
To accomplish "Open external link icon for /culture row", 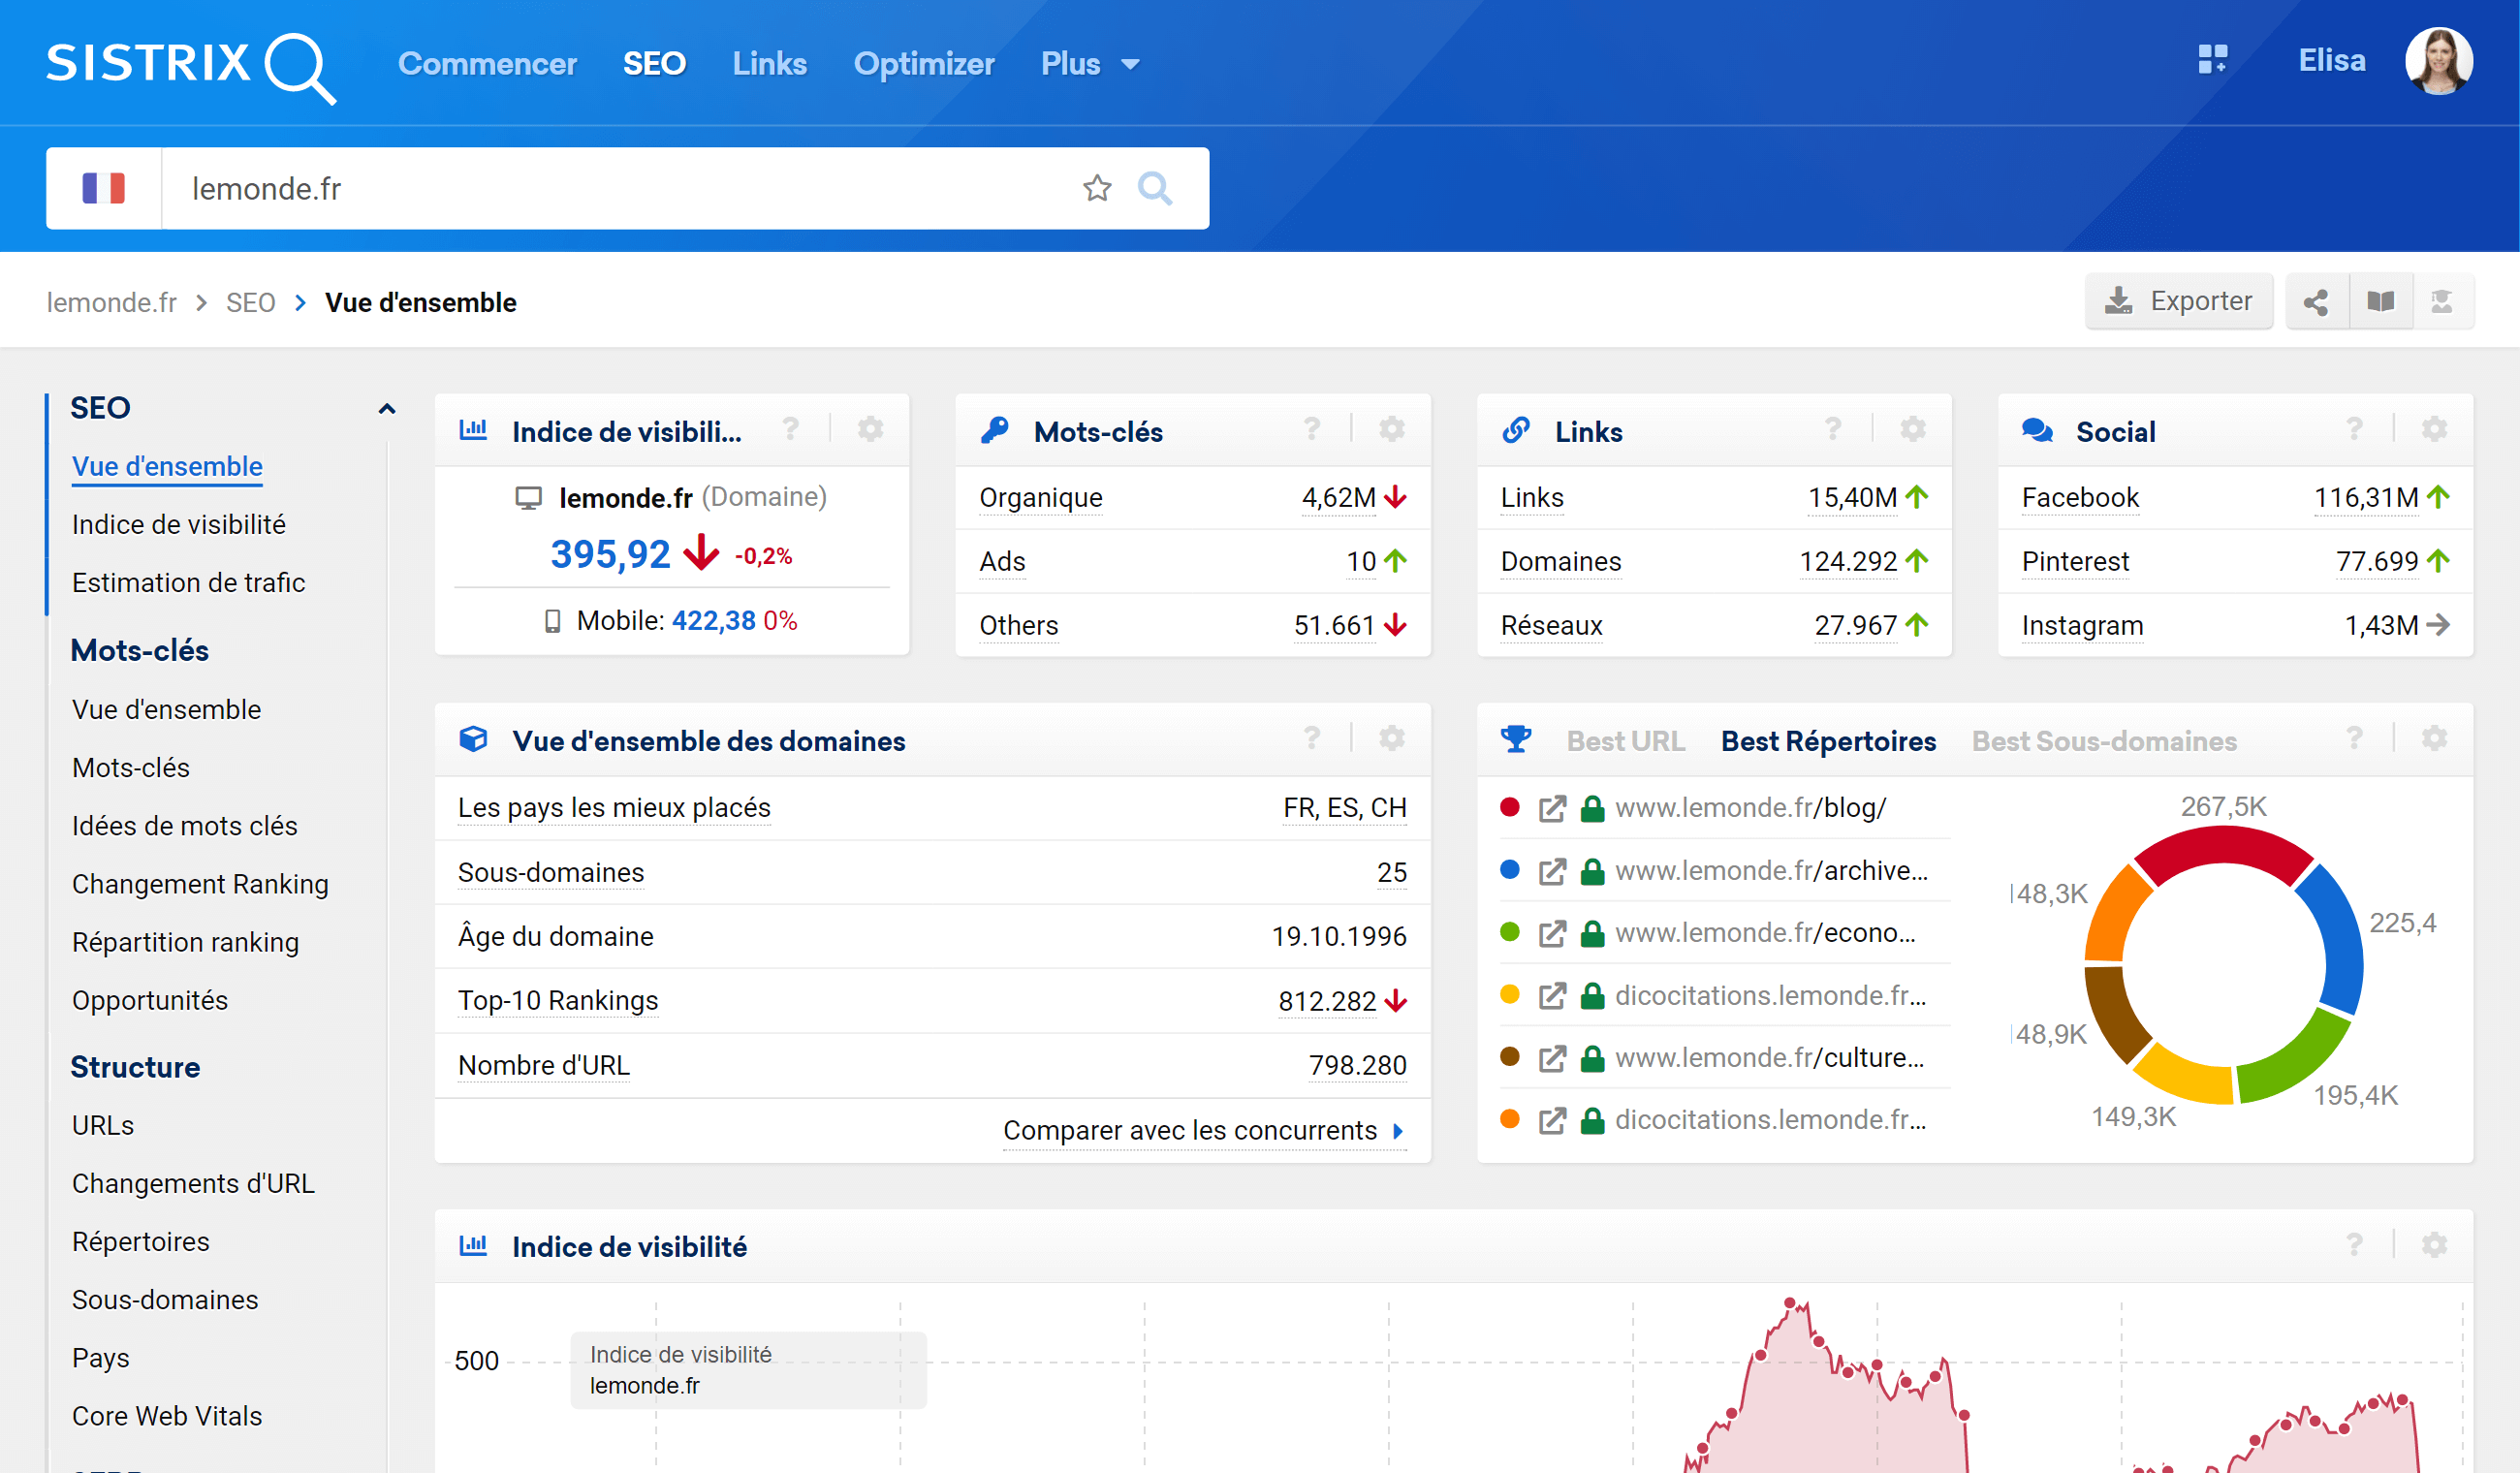I will (1552, 1058).
